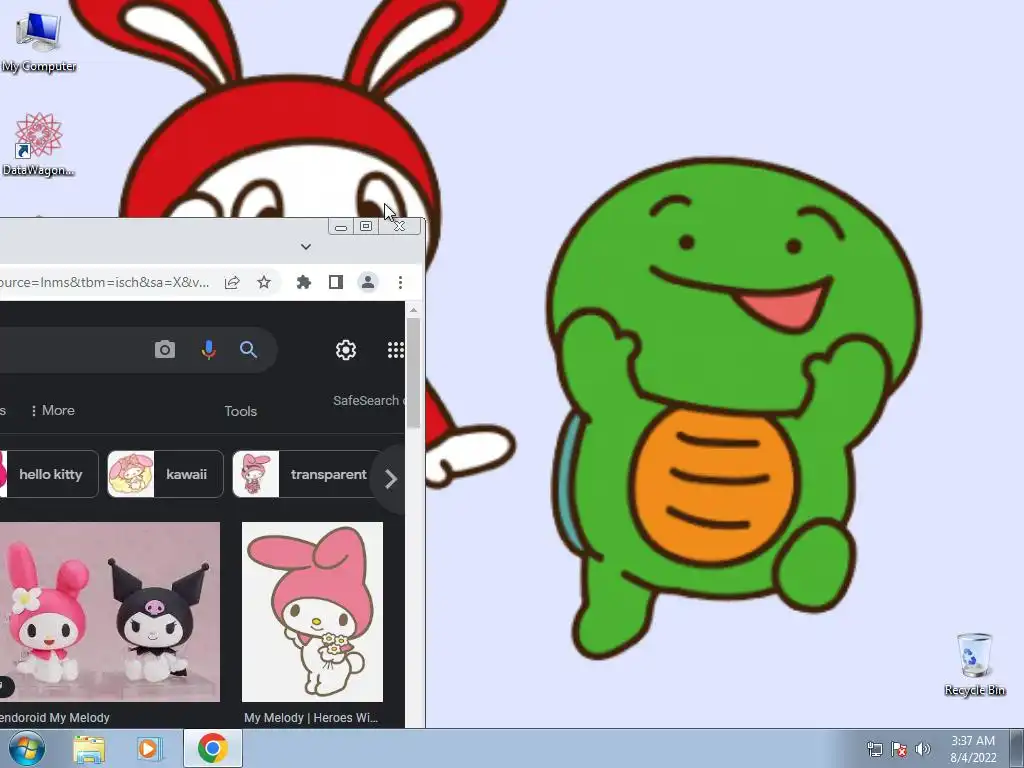Screen dimensions: 1024x768
Task: Open Nendoroid My Melody image result
Action: pos(110,611)
